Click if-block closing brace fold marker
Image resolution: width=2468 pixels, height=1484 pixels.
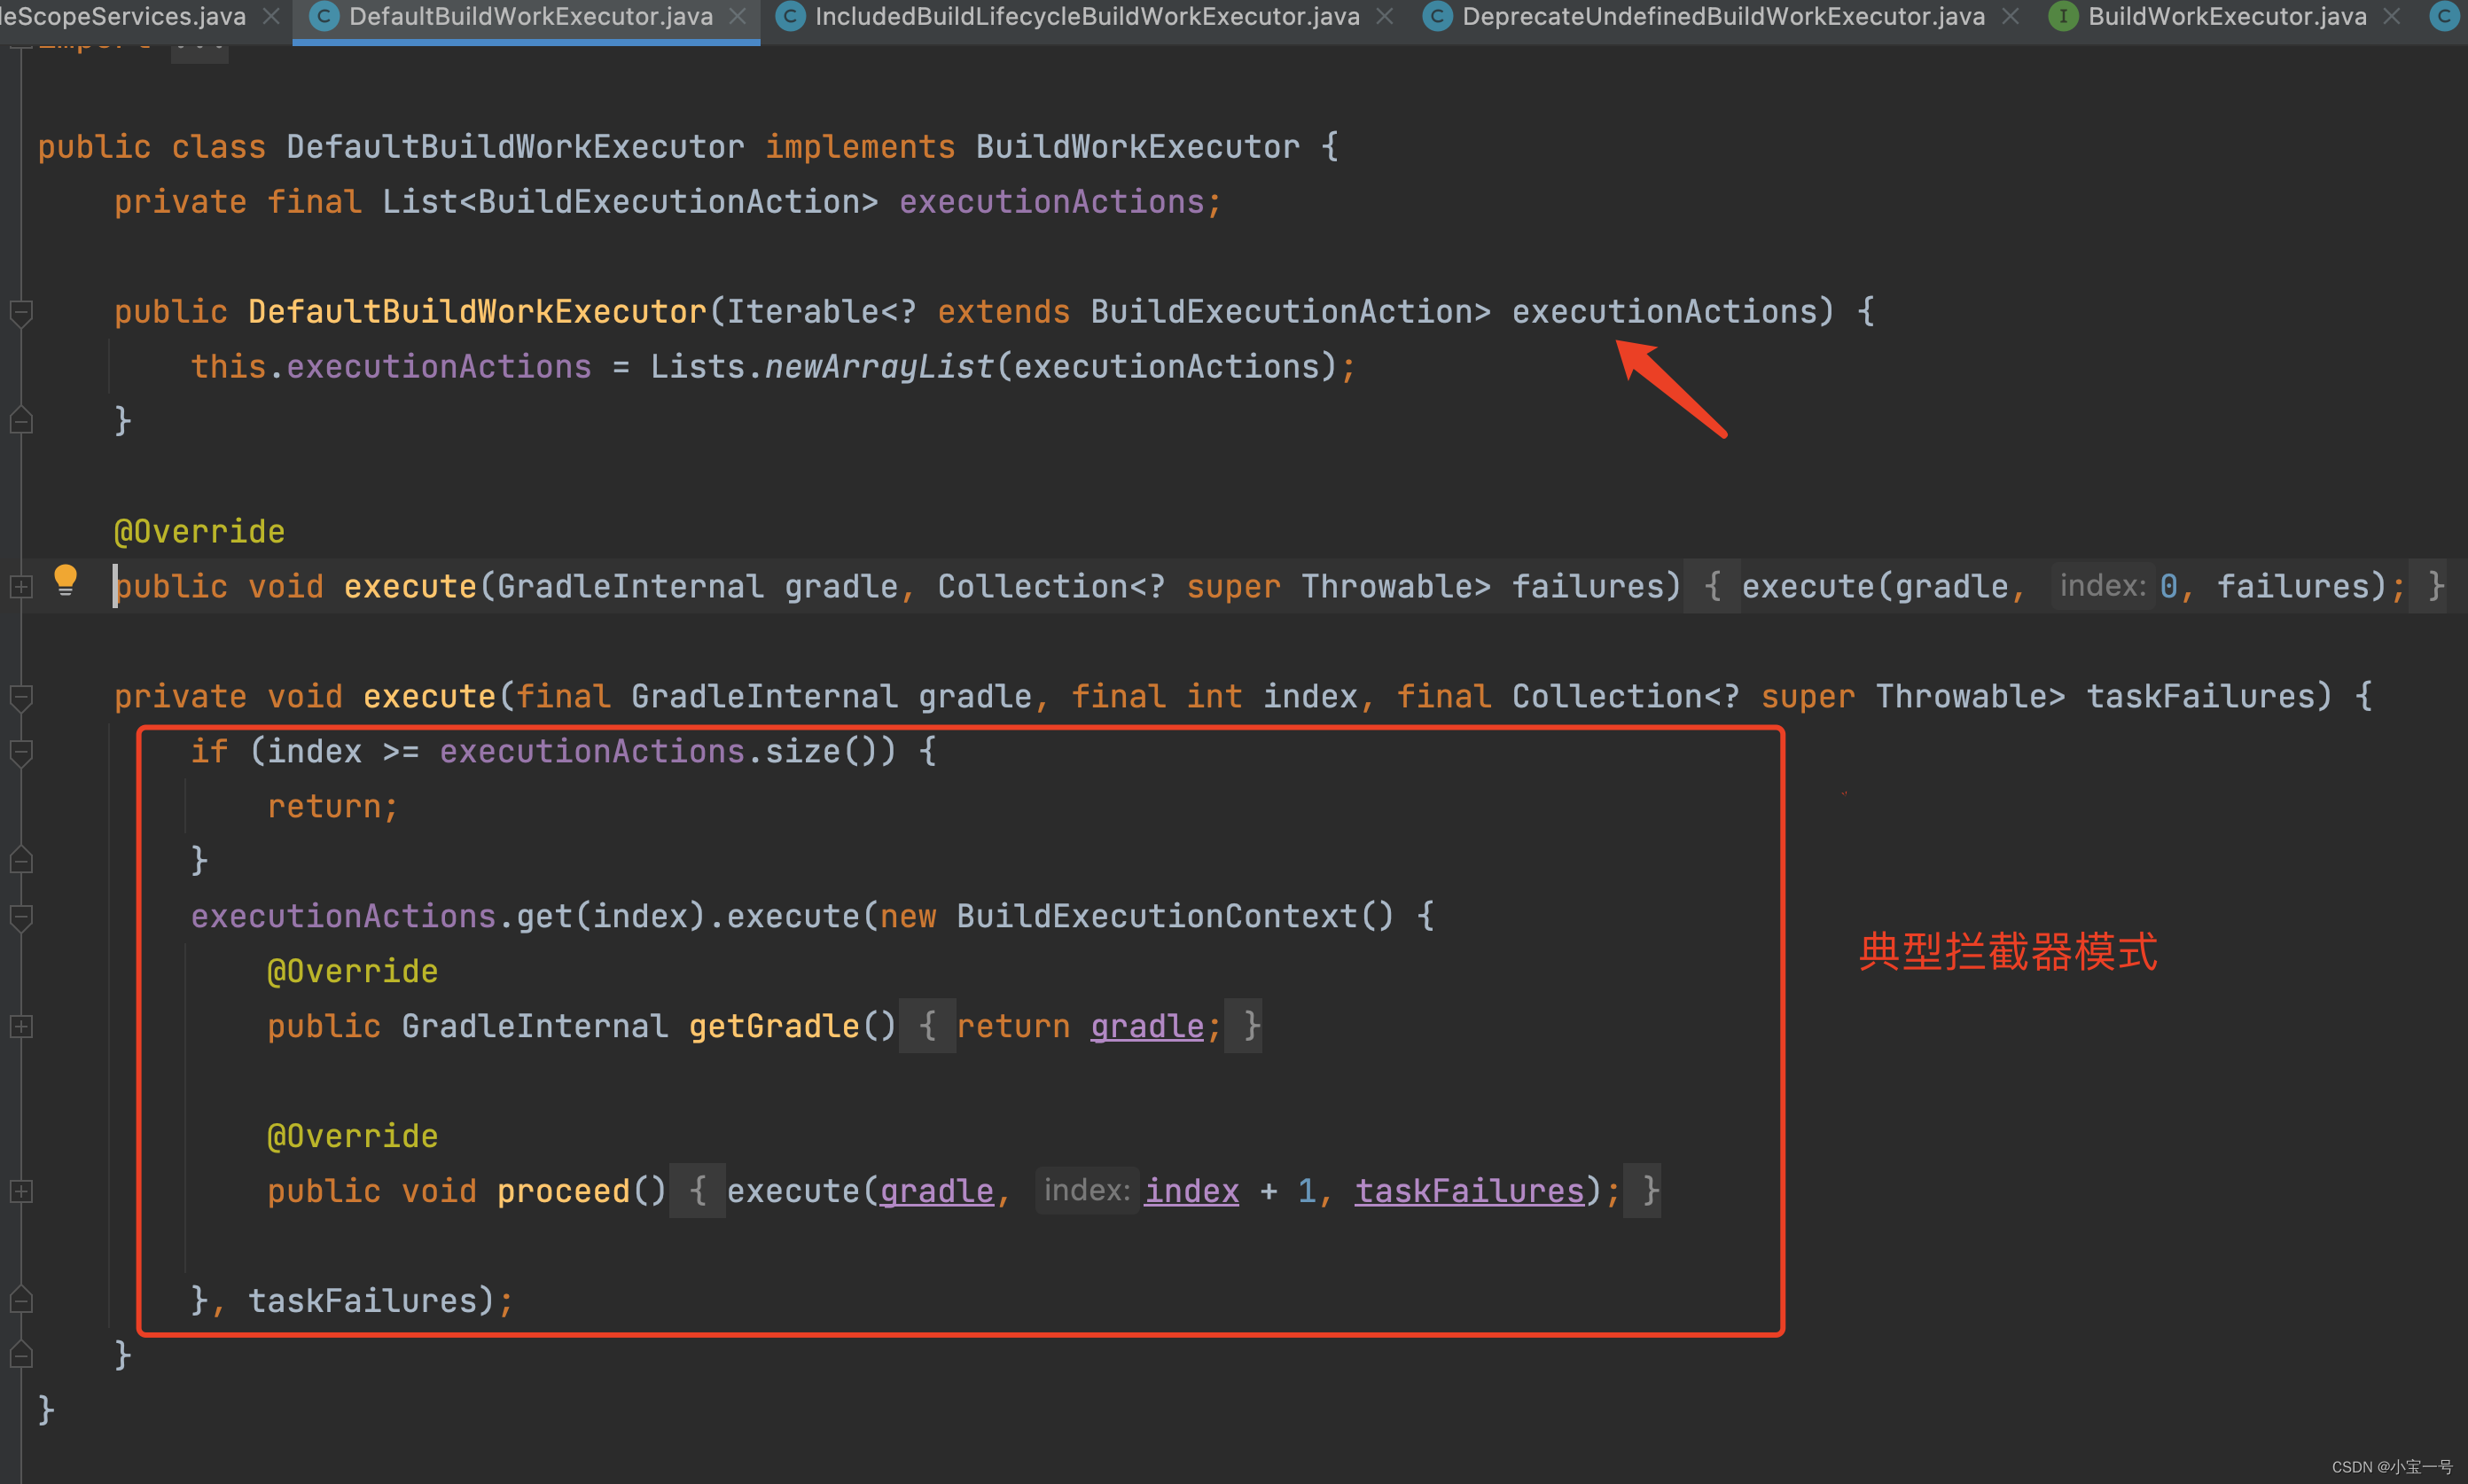[x=21, y=860]
